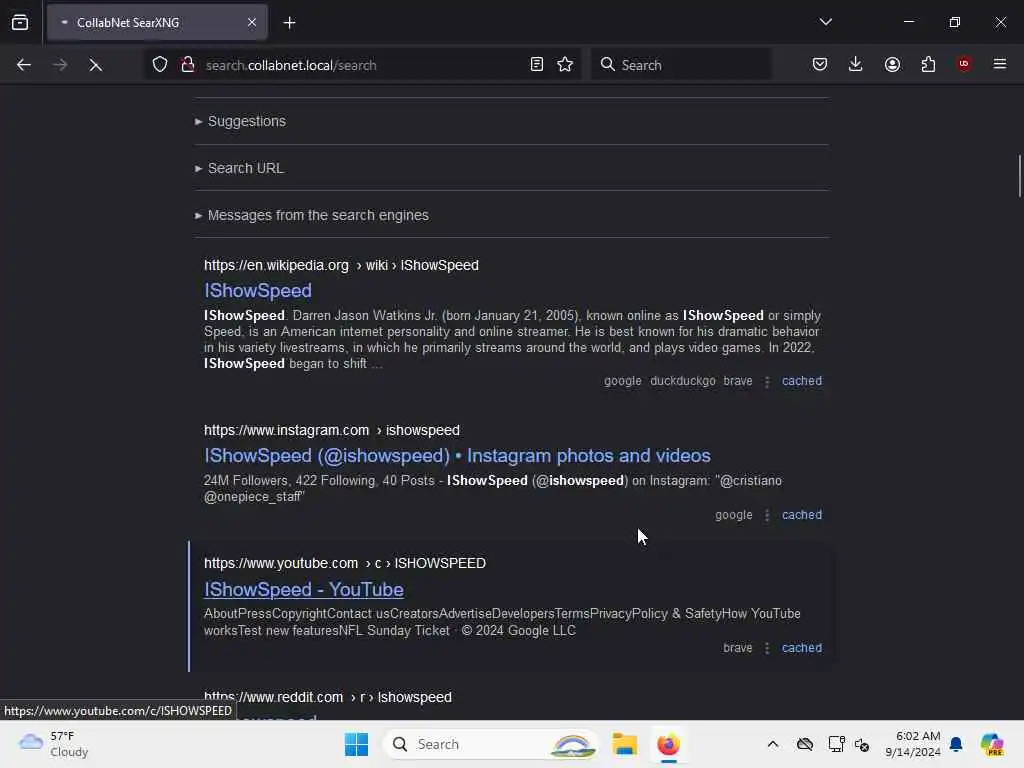The width and height of the screenshot is (1024, 768).
Task: Open the Pocket save icon
Action: point(820,64)
